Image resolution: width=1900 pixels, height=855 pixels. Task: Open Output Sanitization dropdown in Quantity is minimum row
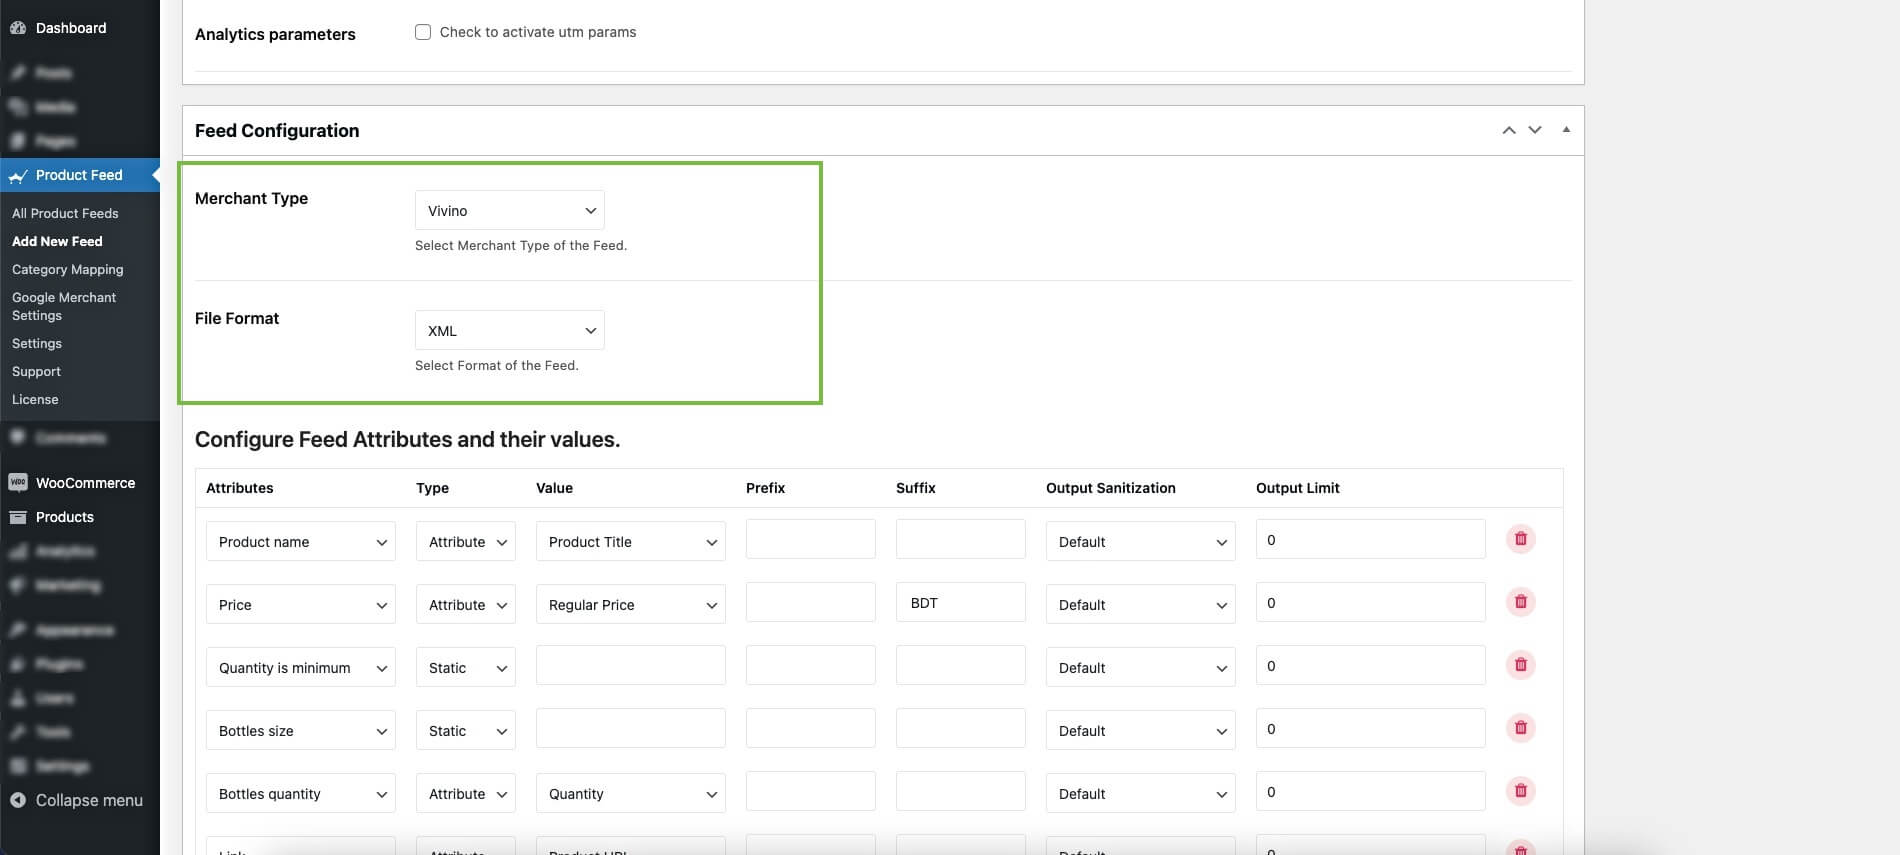pyautogui.click(x=1141, y=667)
